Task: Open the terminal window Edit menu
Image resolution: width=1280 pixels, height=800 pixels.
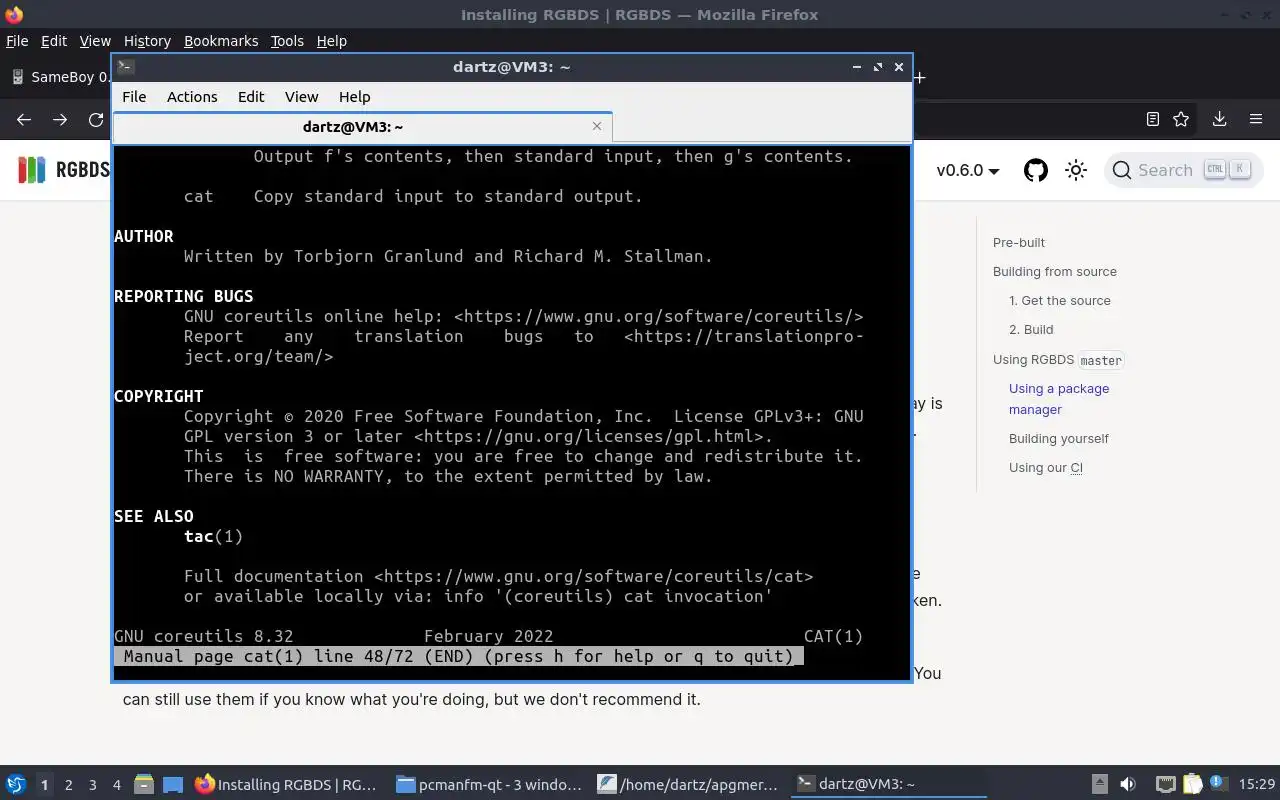Action: point(251,97)
